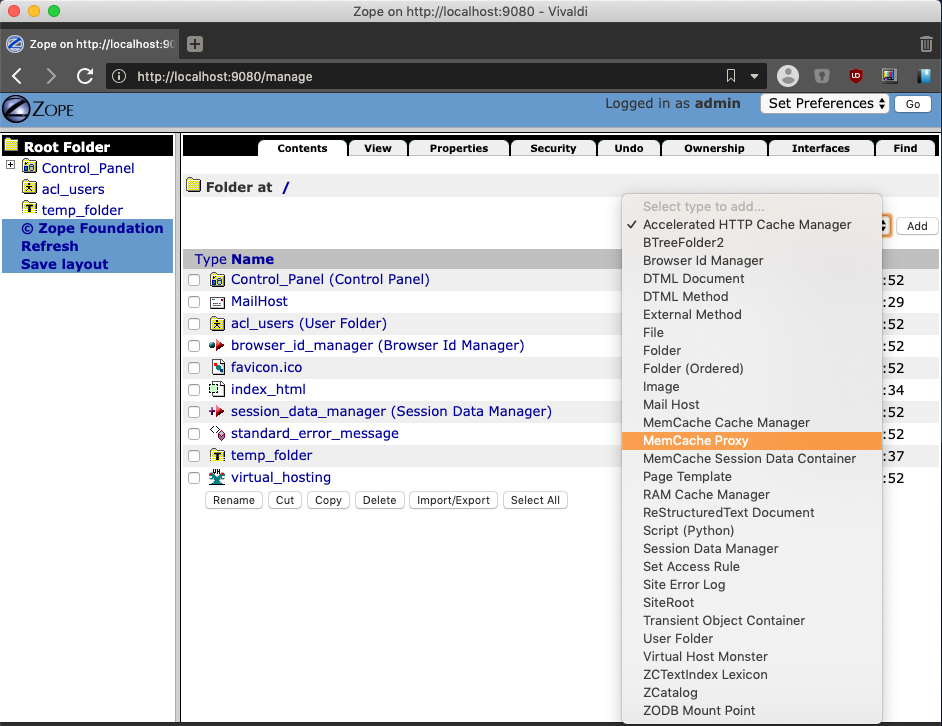The height and width of the screenshot is (726, 942).
Task: Open the Ownership tab
Action: coord(714,148)
